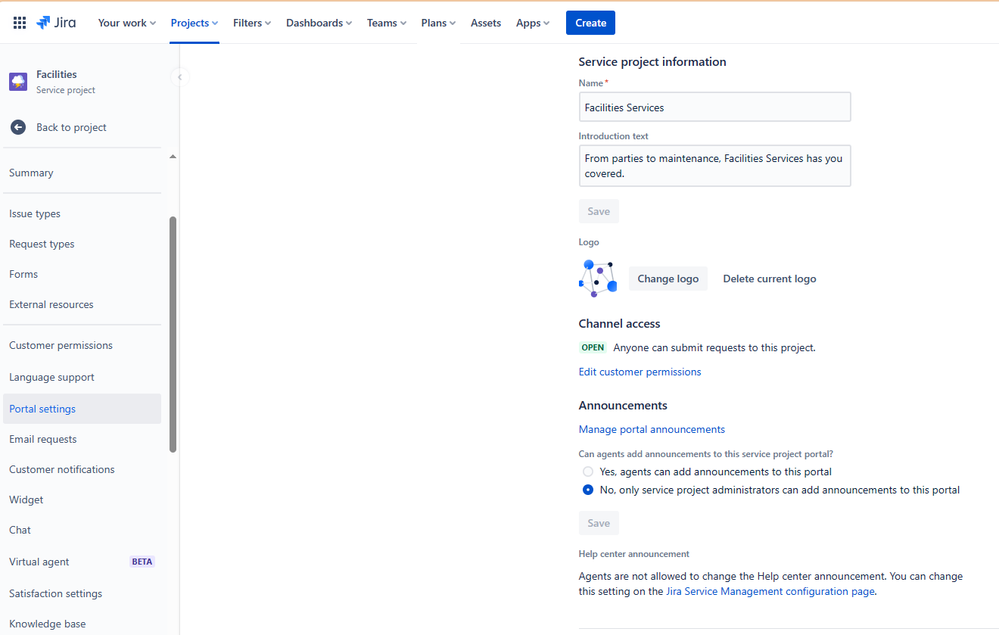Click Save under Introduction text
The width and height of the screenshot is (999, 635).
tap(599, 211)
